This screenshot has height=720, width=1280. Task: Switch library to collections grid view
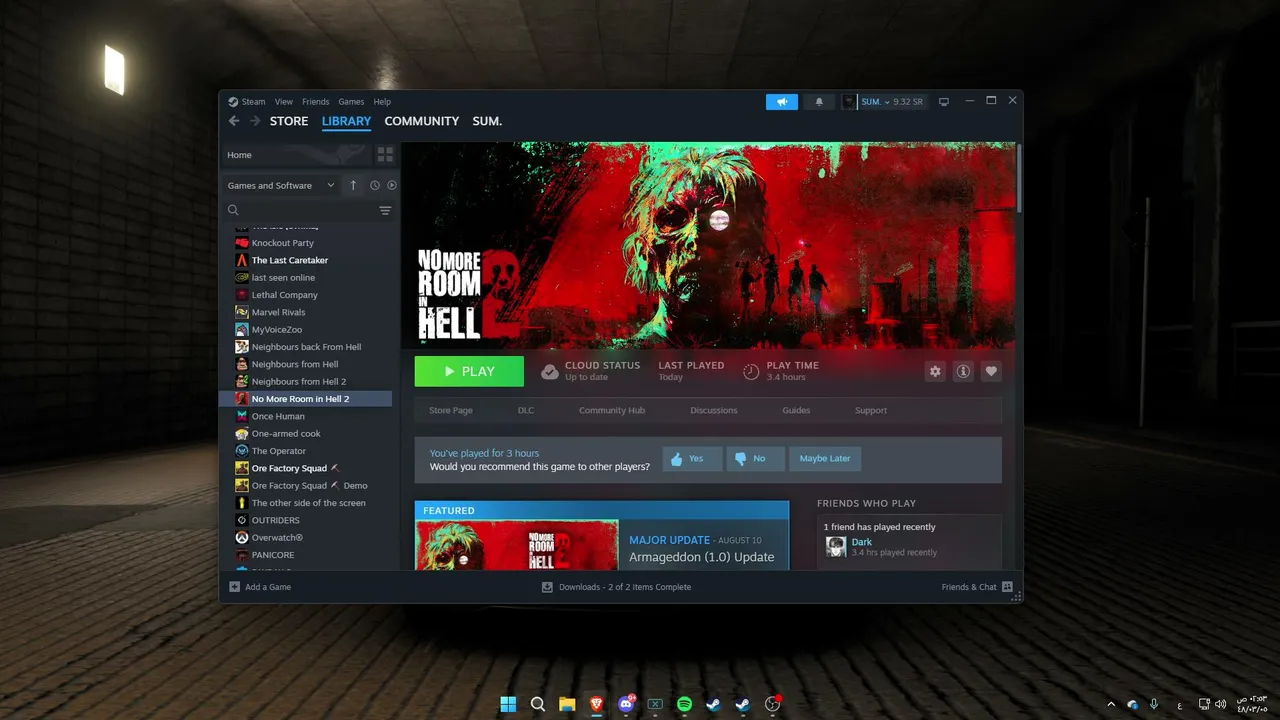[x=385, y=155]
